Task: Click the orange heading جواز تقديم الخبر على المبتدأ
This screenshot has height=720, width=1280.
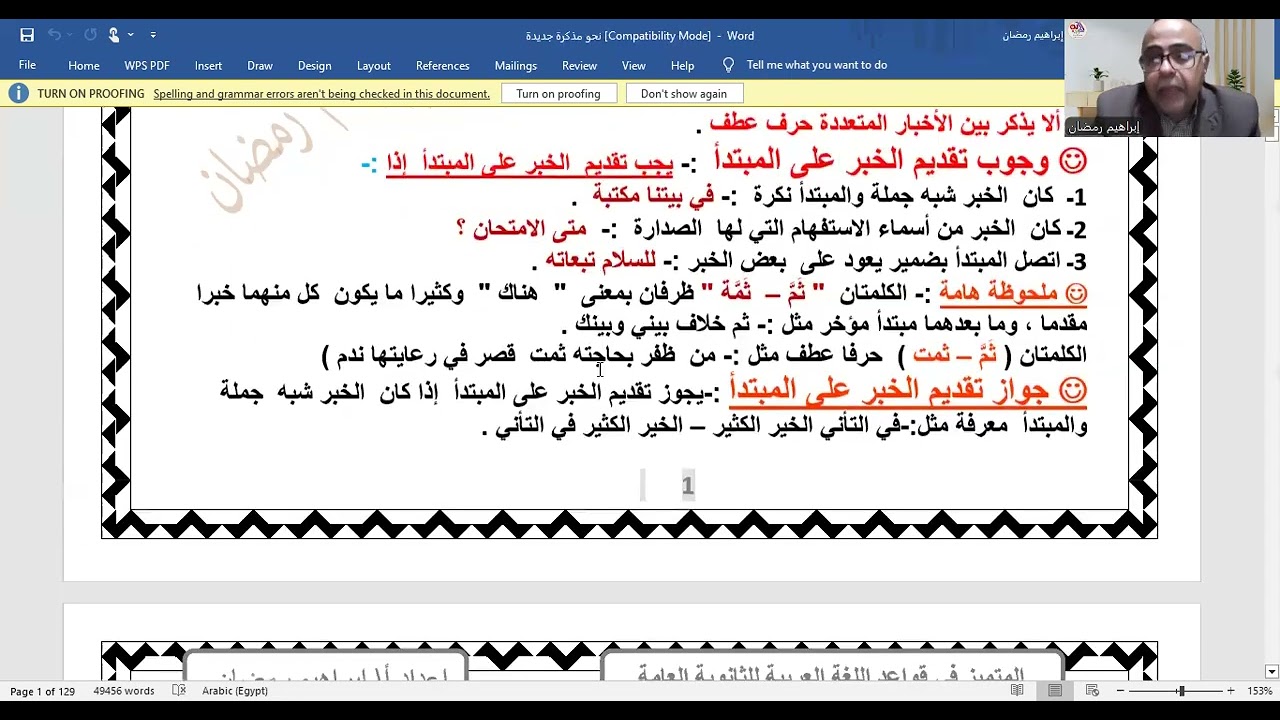Action: (x=889, y=390)
